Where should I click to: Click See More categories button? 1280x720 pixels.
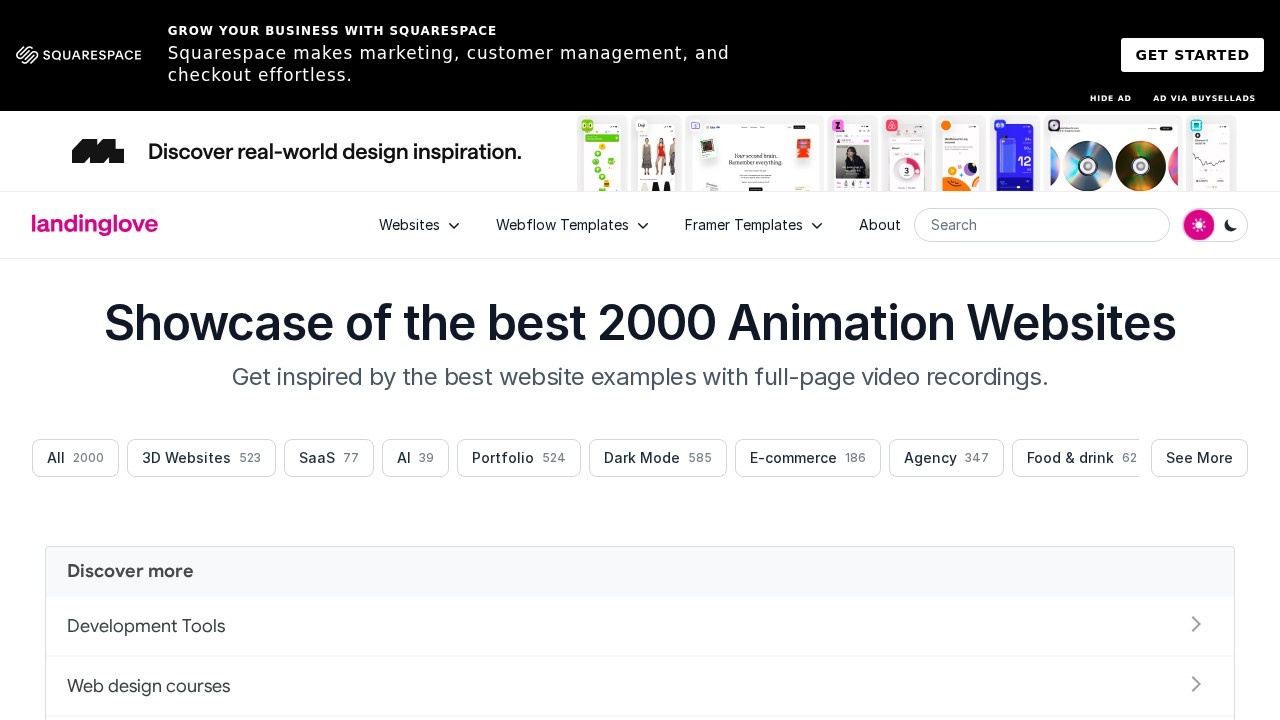pyautogui.click(x=1199, y=458)
